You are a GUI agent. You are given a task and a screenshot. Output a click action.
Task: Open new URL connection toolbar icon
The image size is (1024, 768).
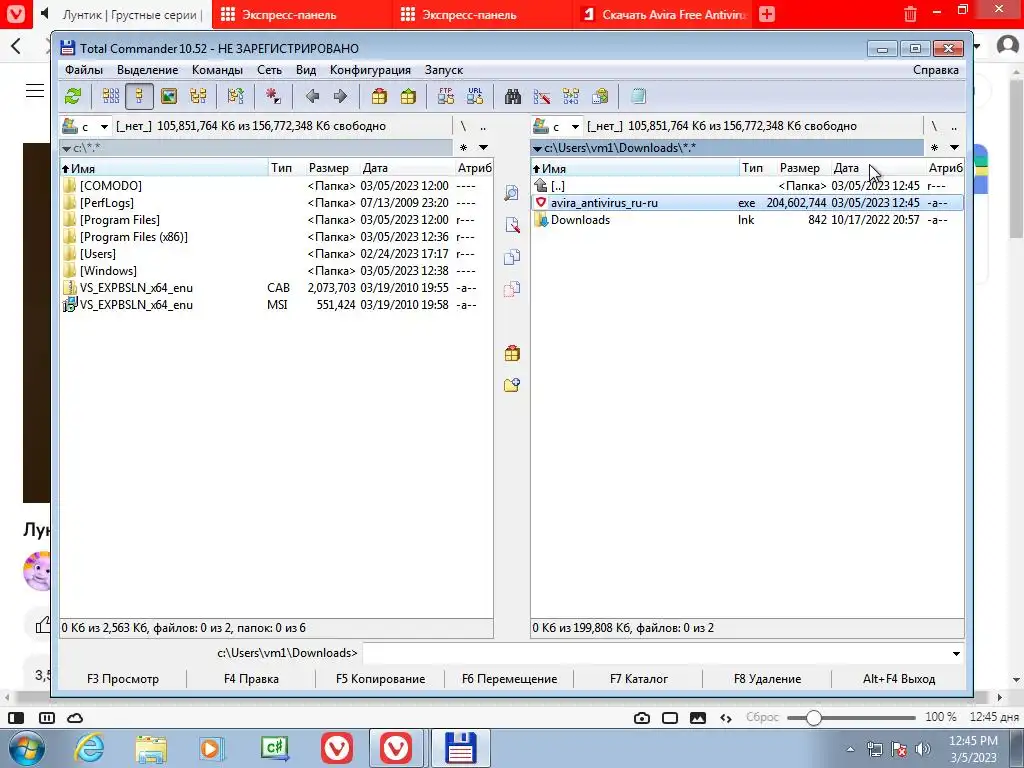[x=475, y=97]
